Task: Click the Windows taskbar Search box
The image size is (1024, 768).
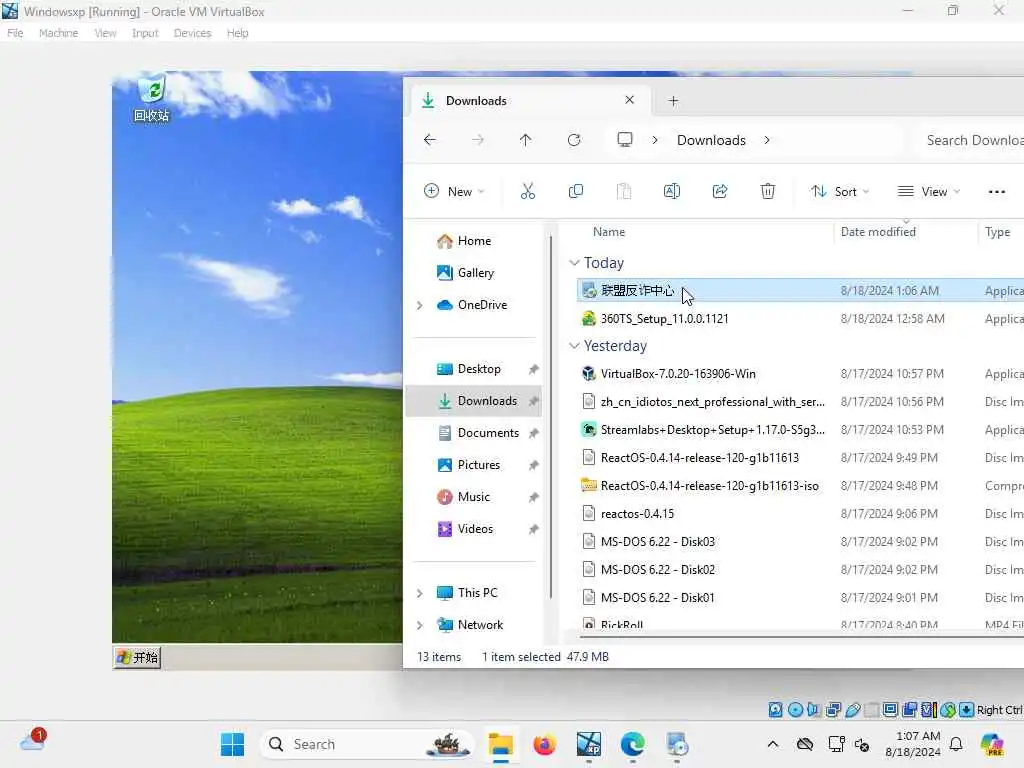Action: [366, 744]
